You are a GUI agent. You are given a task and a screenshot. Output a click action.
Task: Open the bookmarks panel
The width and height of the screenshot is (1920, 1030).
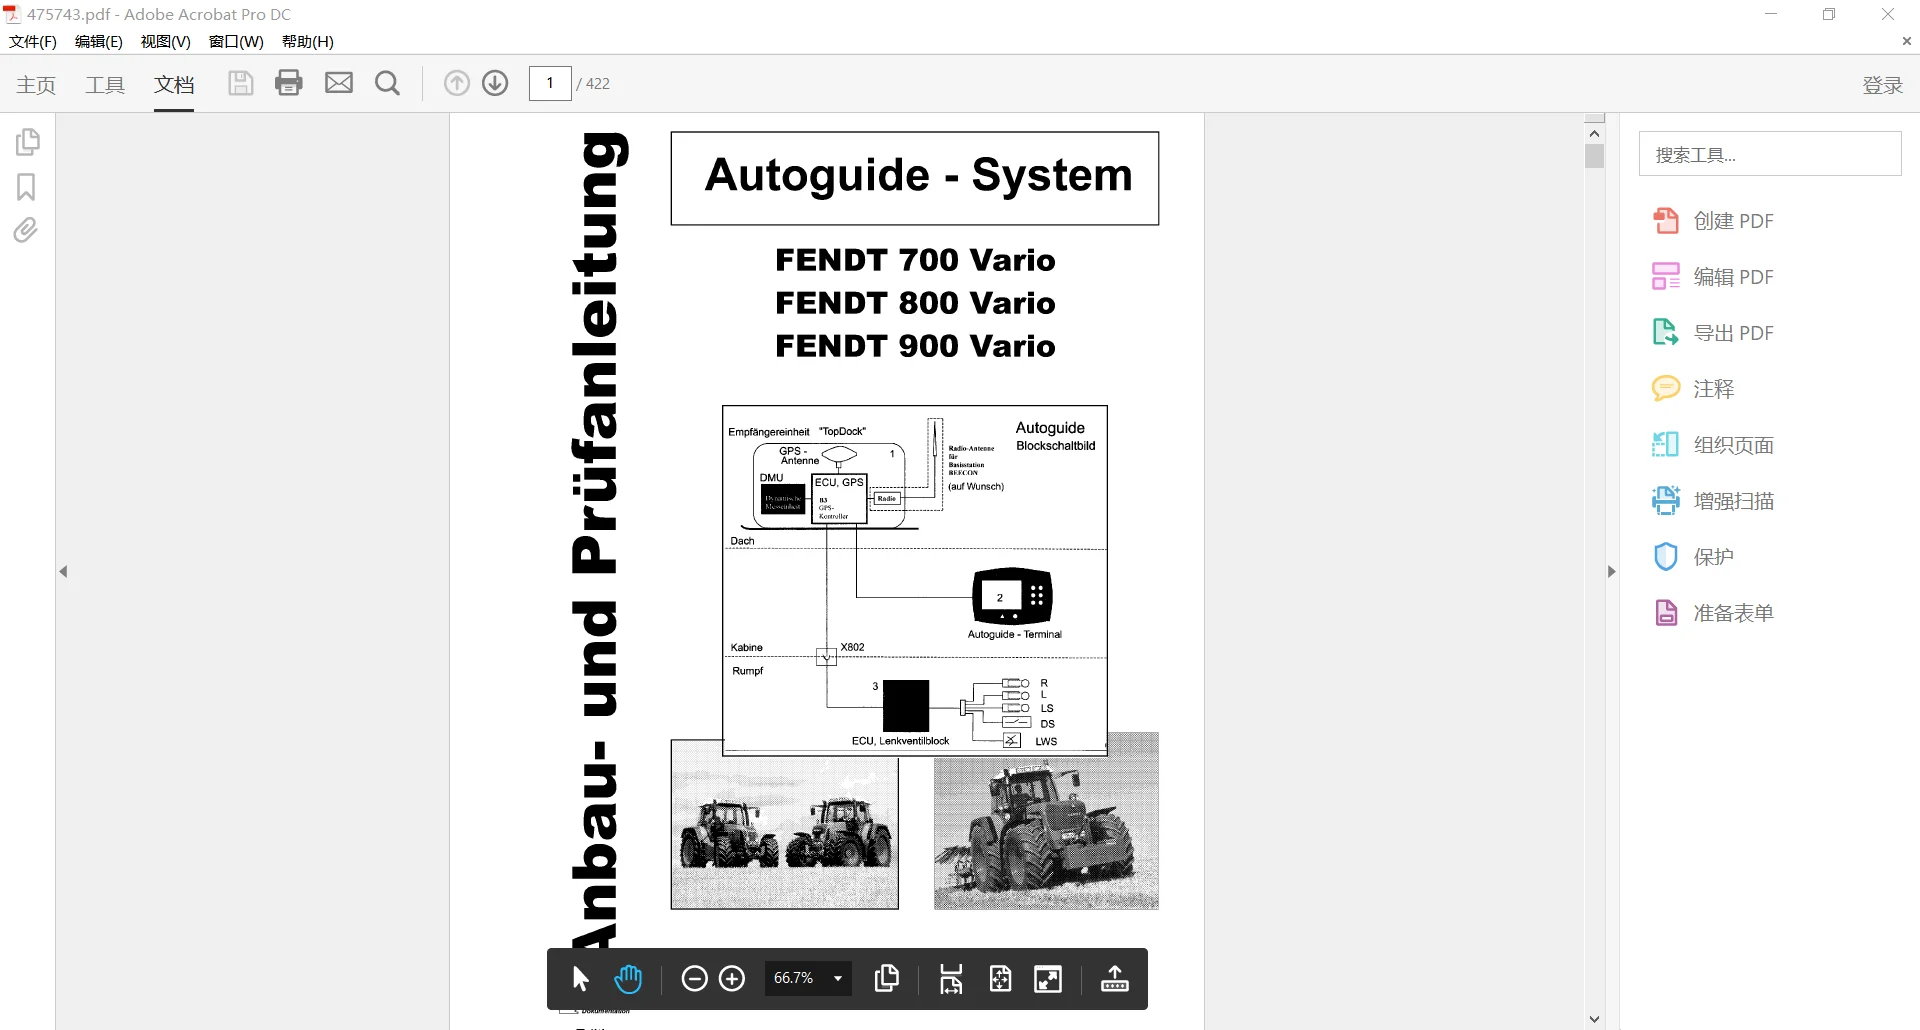click(27, 187)
